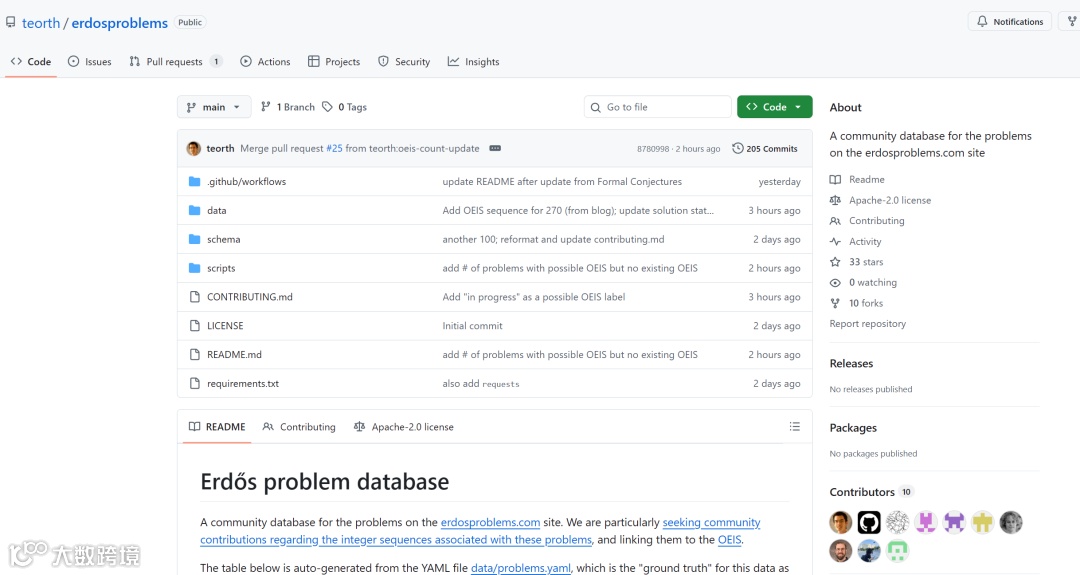Open pull request #25 link
Viewport: 1080px width, 575px height.
pyautogui.click(x=334, y=148)
